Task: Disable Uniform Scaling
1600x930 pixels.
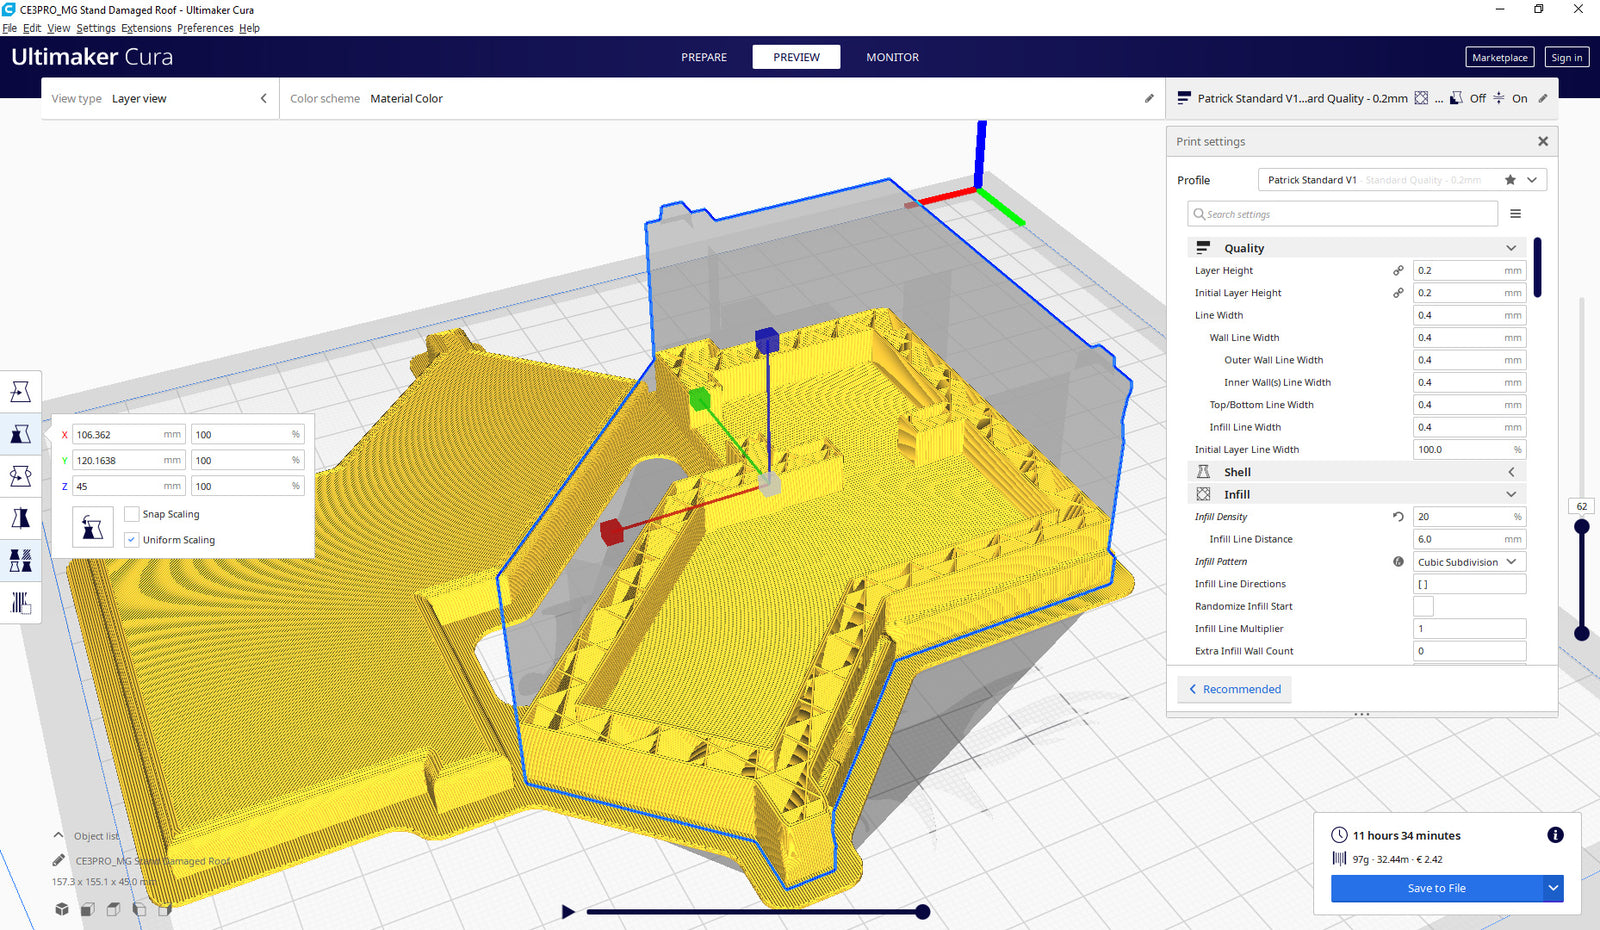Action: [x=131, y=539]
